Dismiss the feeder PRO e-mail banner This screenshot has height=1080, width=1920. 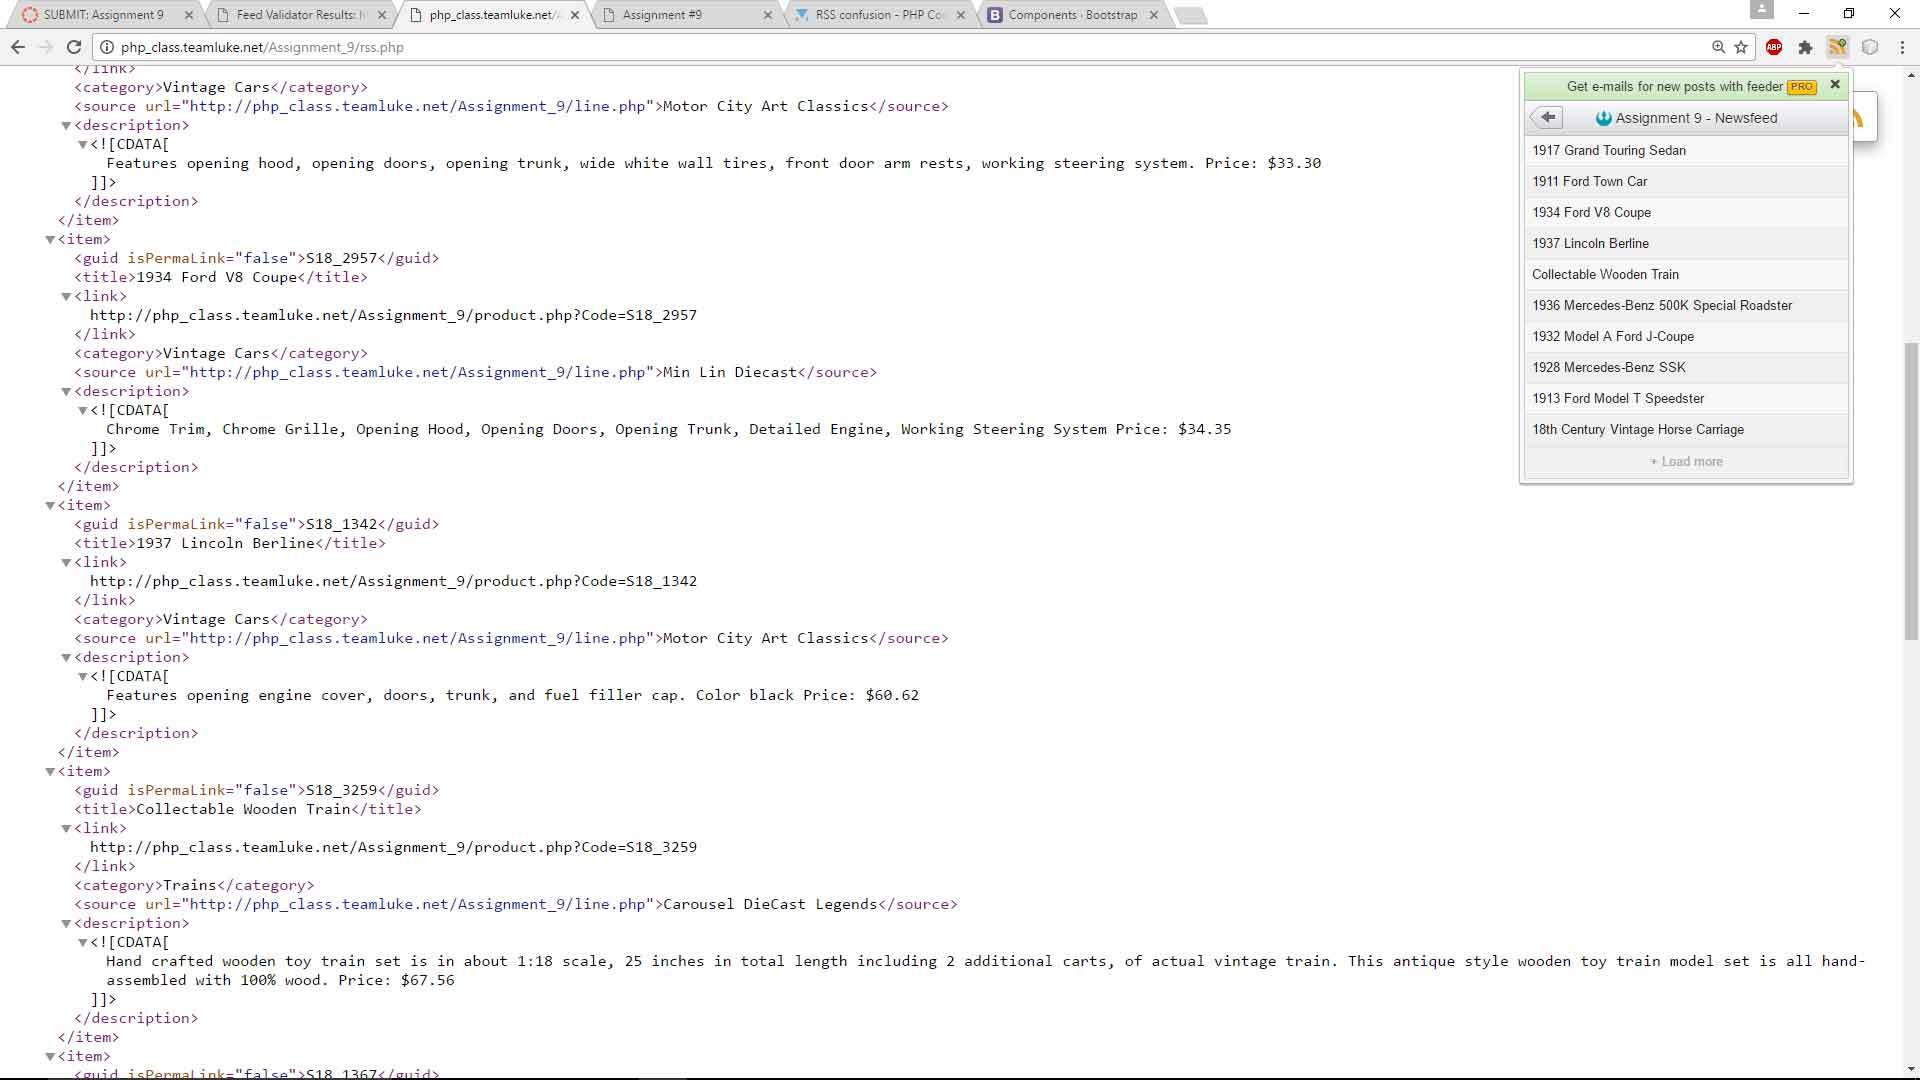[1835, 85]
